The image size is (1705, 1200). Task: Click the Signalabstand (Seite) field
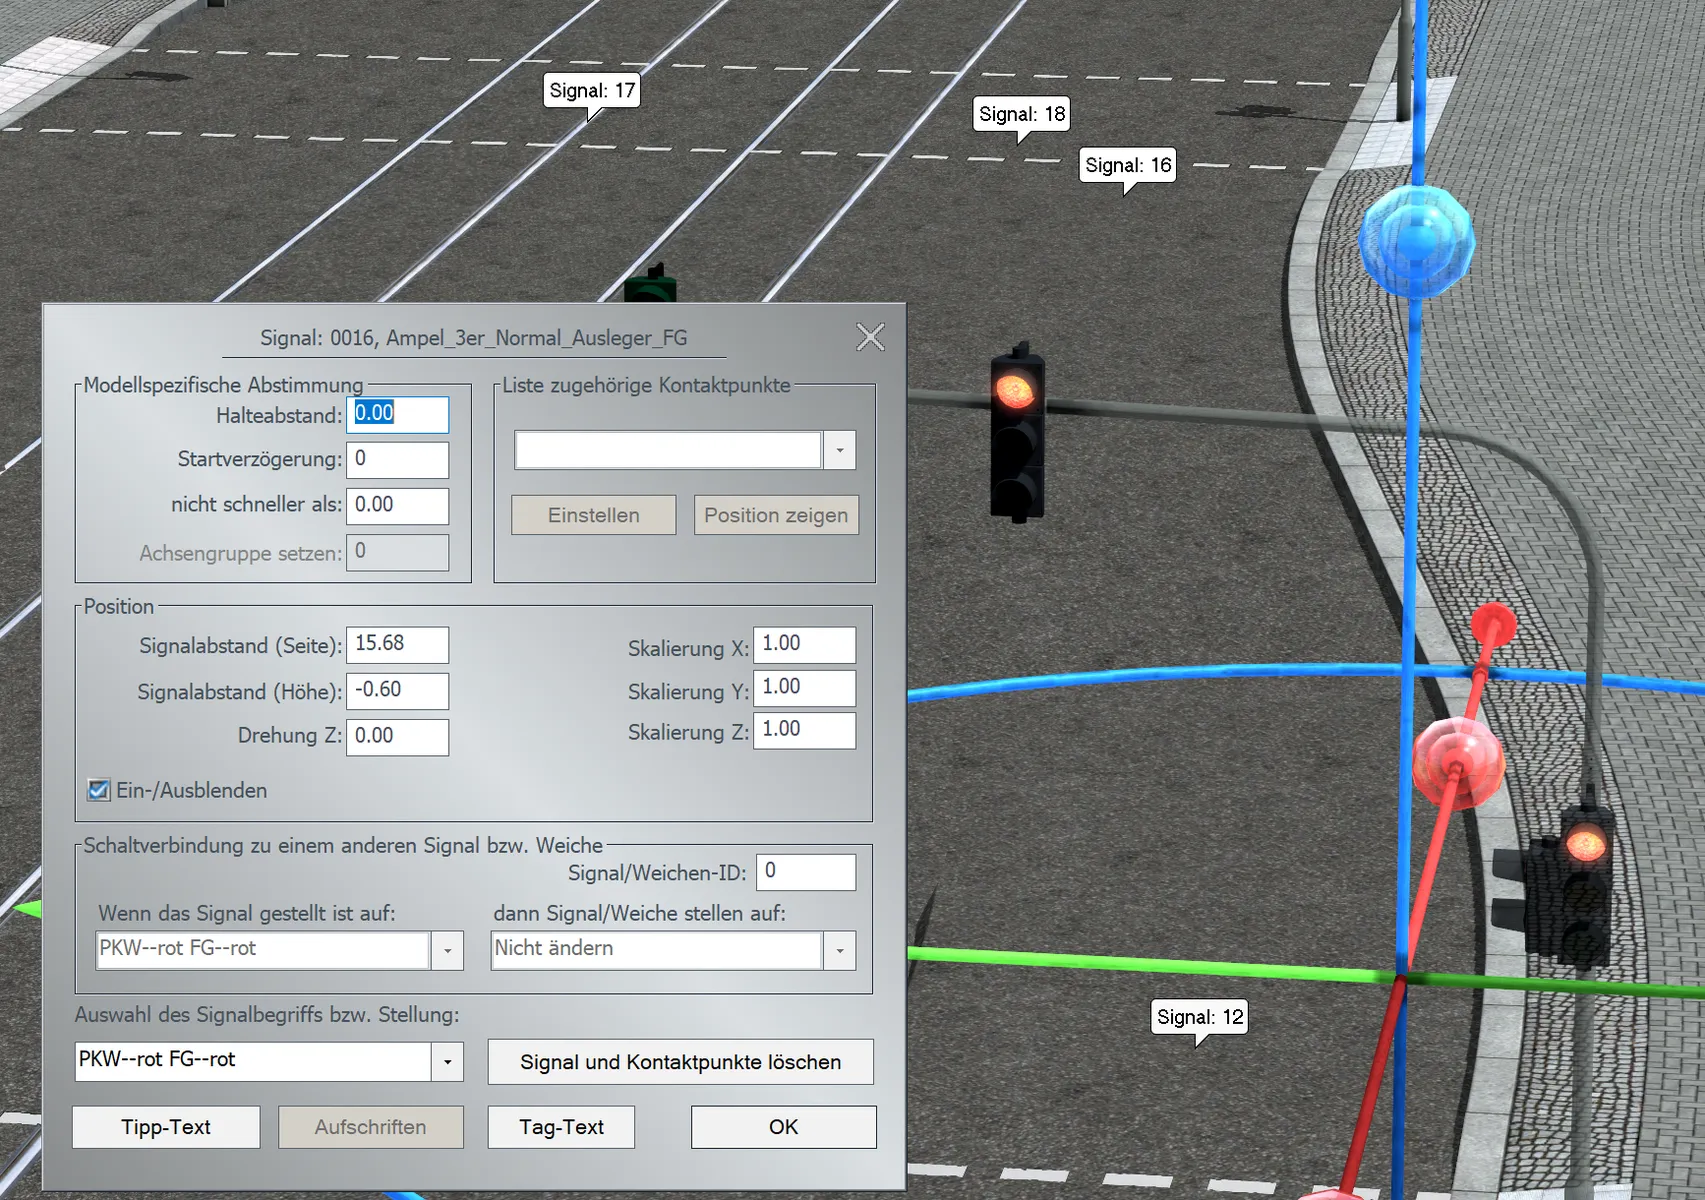coord(397,645)
